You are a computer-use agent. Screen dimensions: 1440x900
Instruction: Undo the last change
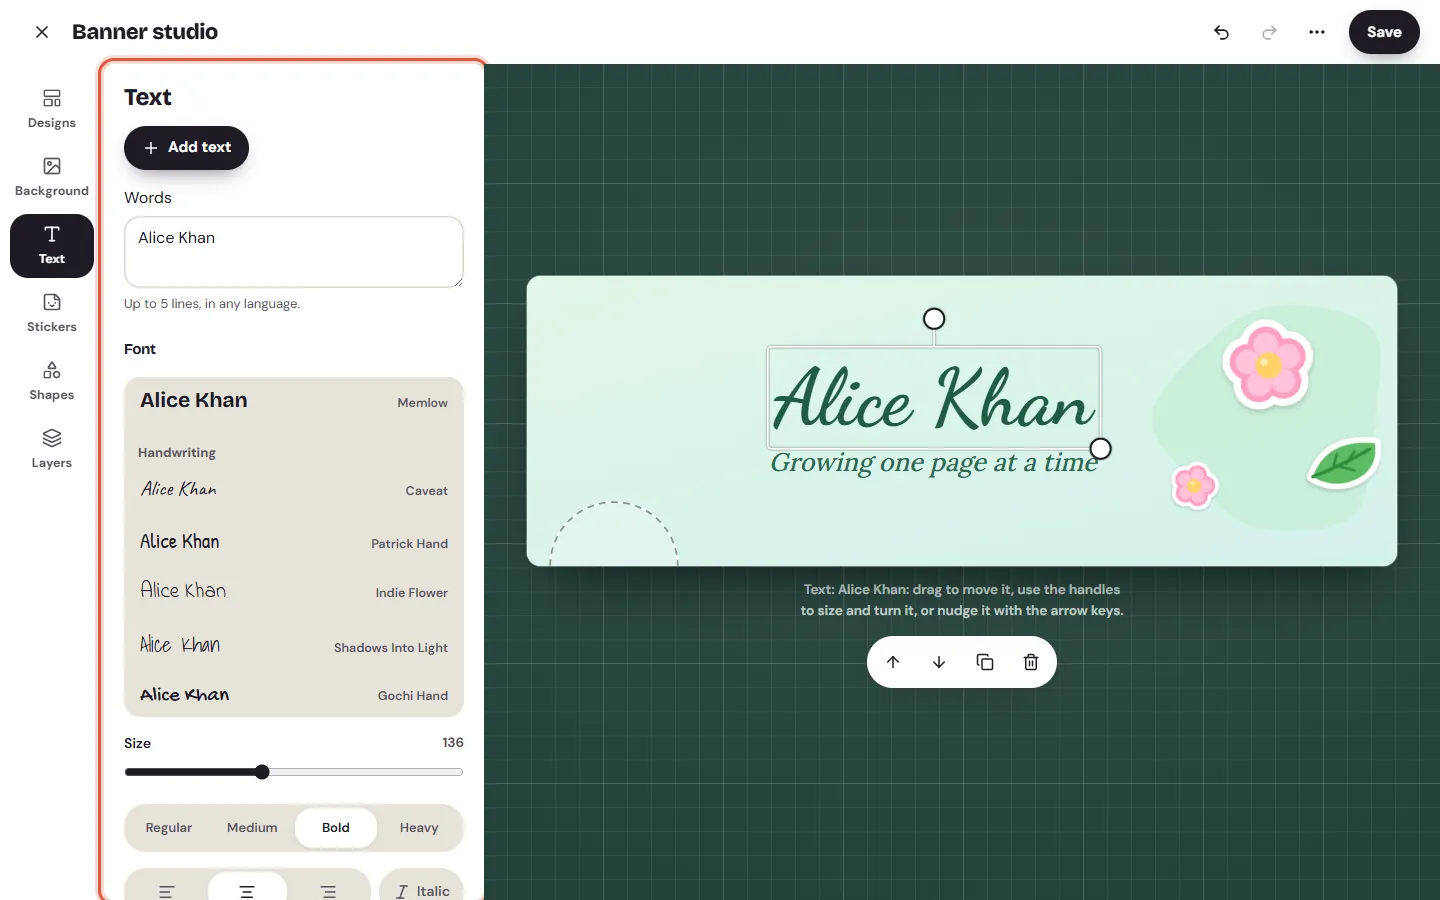tap(1221, 32)
